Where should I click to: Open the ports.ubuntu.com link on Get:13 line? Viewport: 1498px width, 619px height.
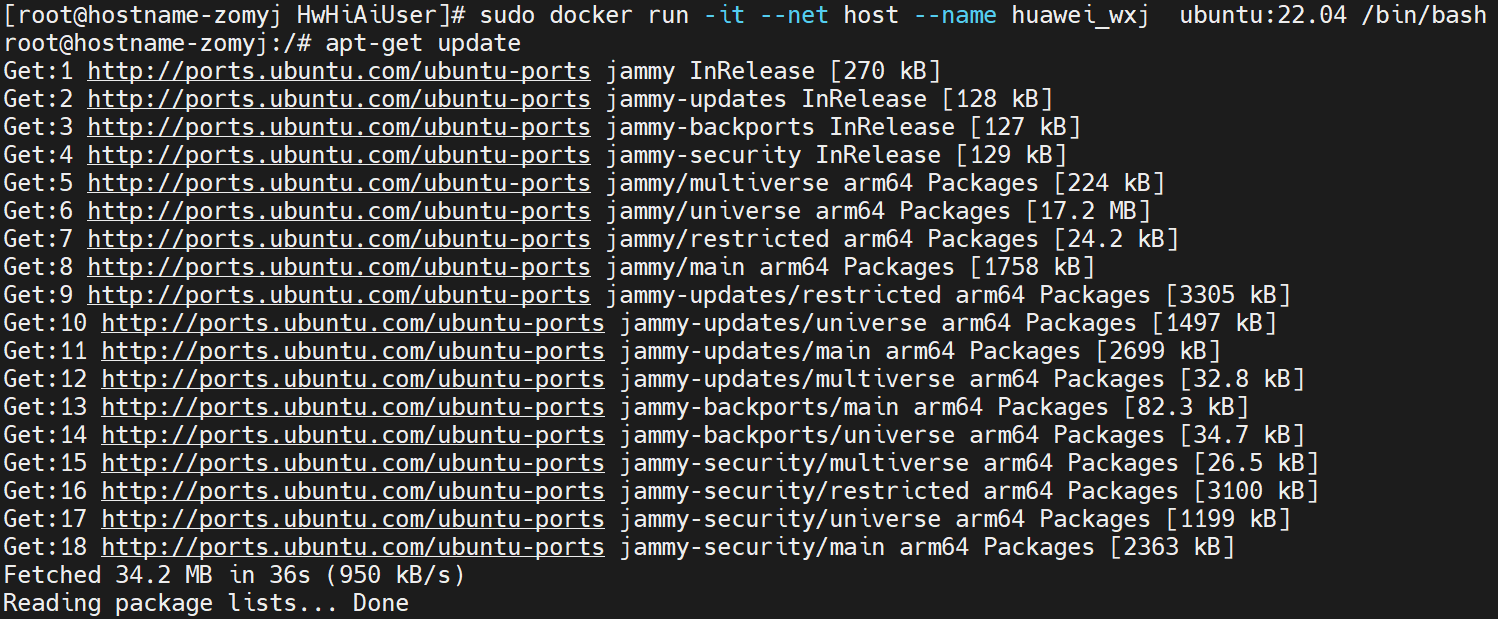(353, 407)
